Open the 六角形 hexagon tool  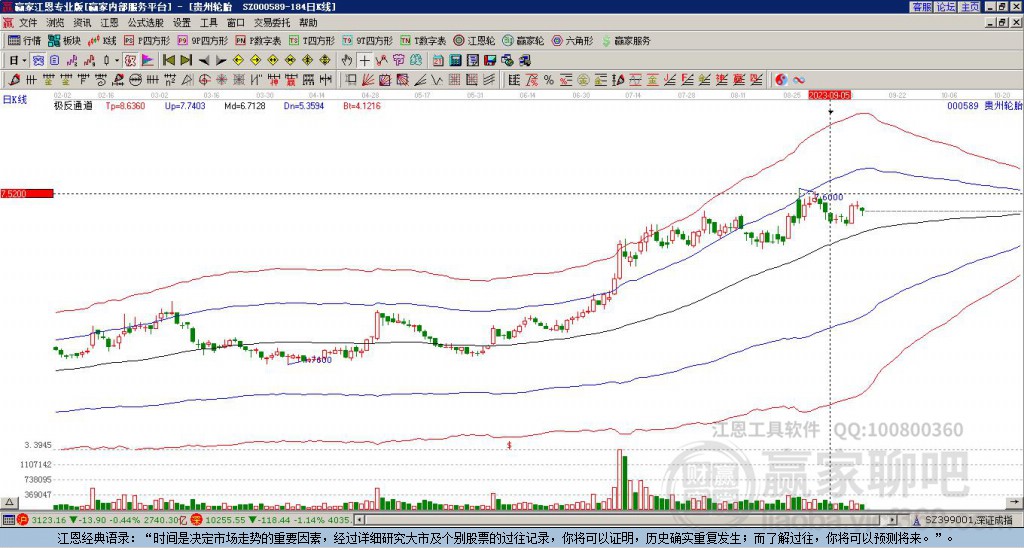[572, 40]
